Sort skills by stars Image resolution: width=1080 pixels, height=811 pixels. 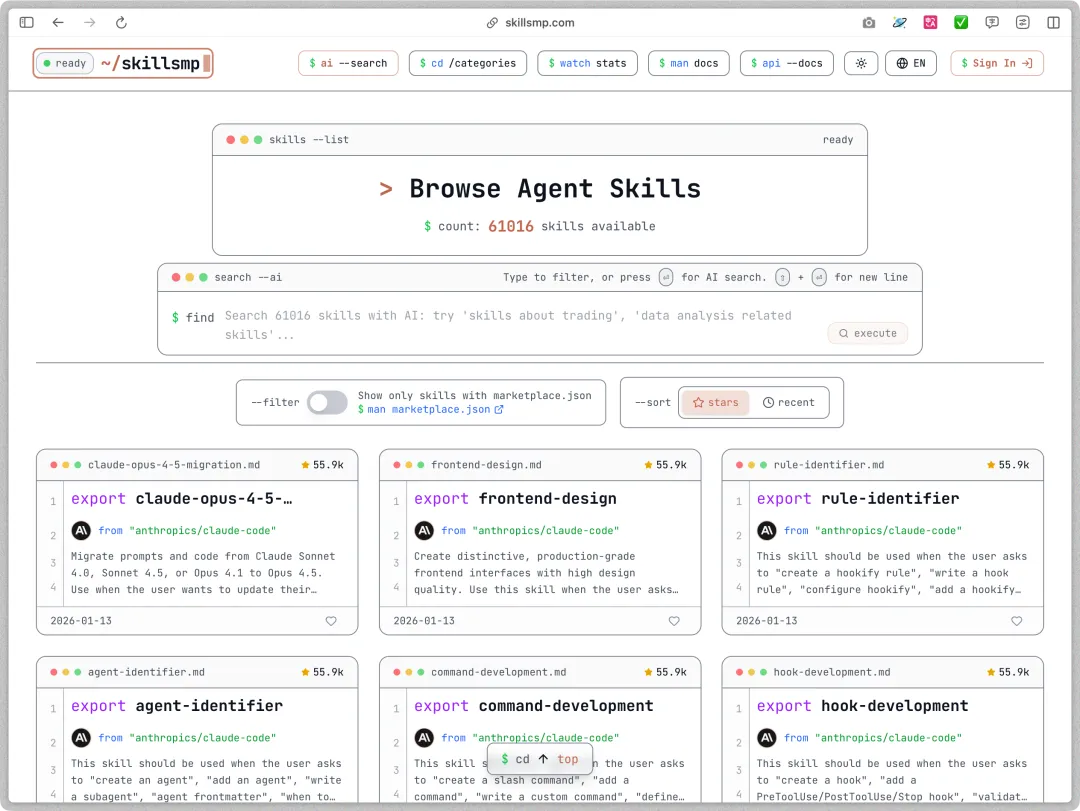pyautogui.click(x=715, y=402)
